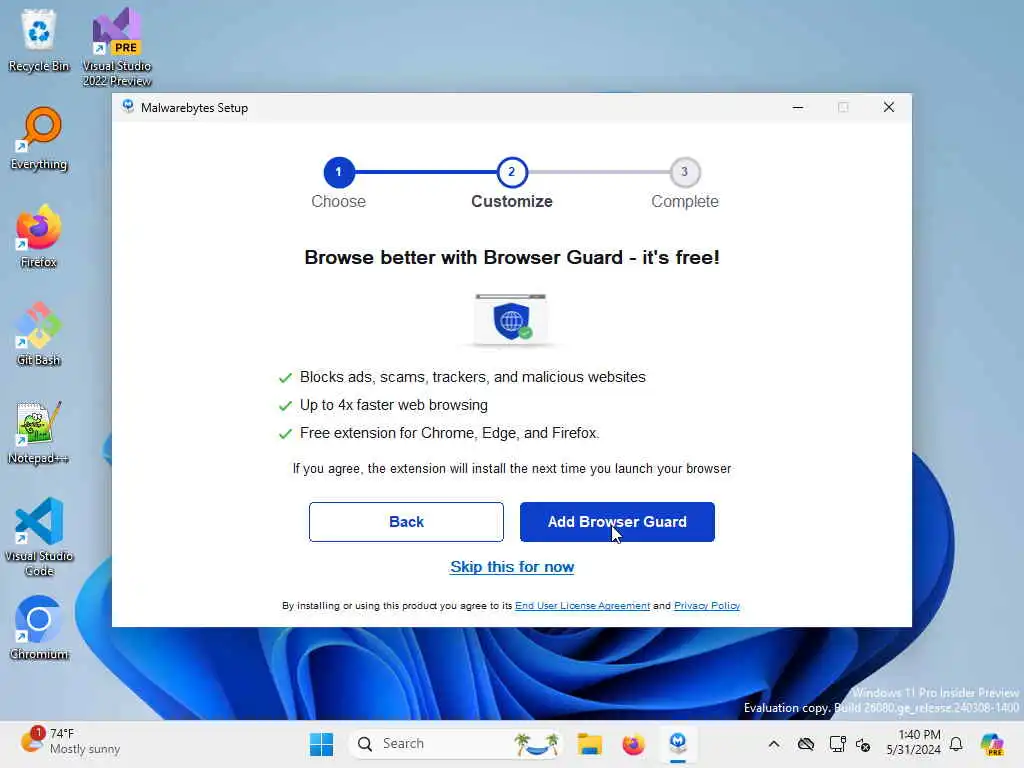Click the taskbar Search box
Image resolution: width=1024 pixels, height=768 pixels.
click(x=456, y=744)
